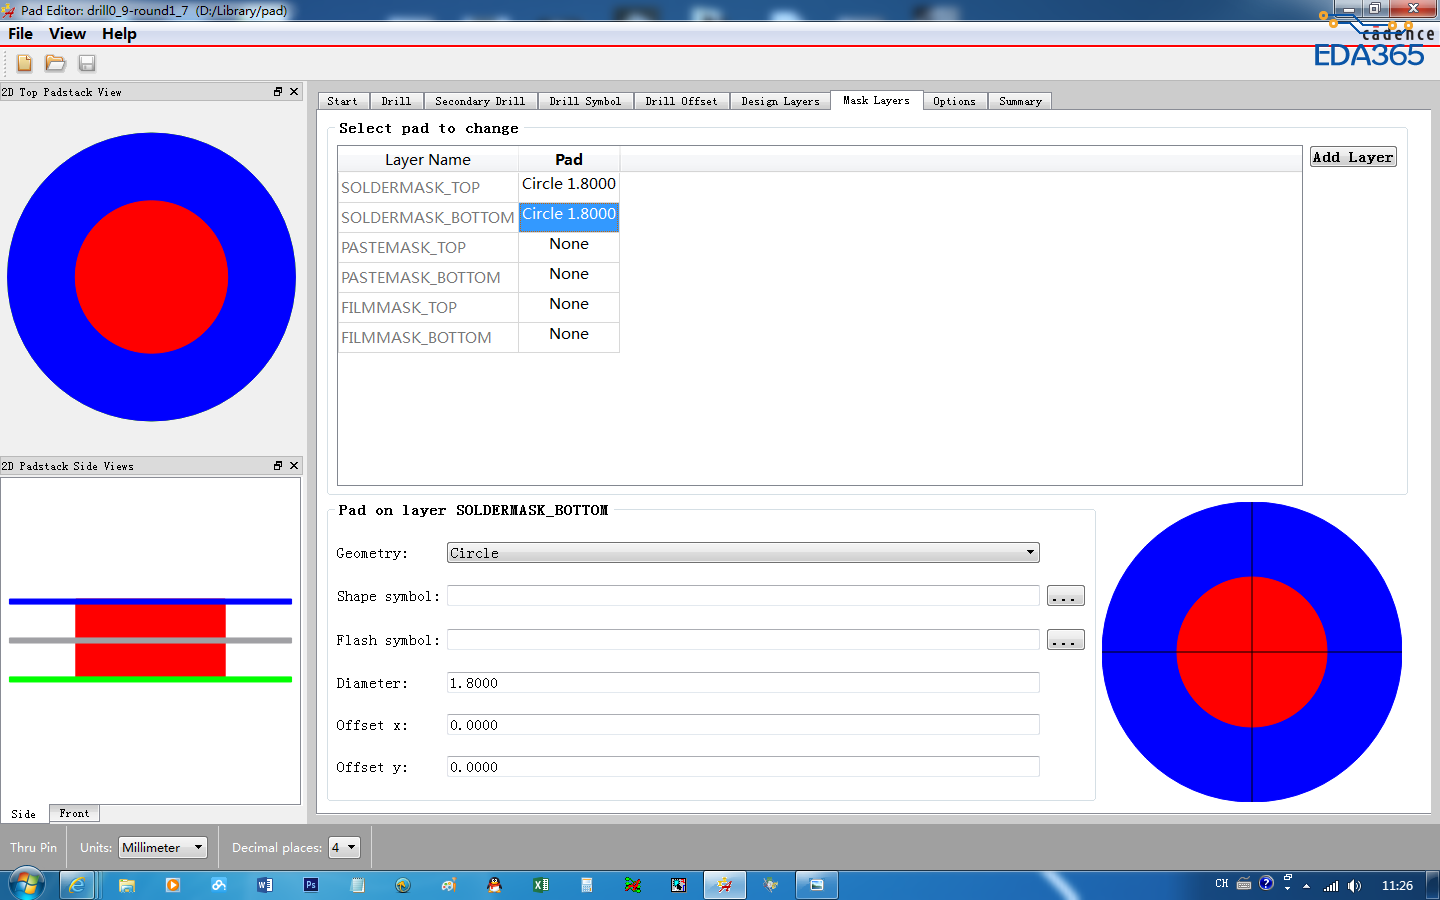Switch to the Start tab
1440x900 pixels.
342,101
